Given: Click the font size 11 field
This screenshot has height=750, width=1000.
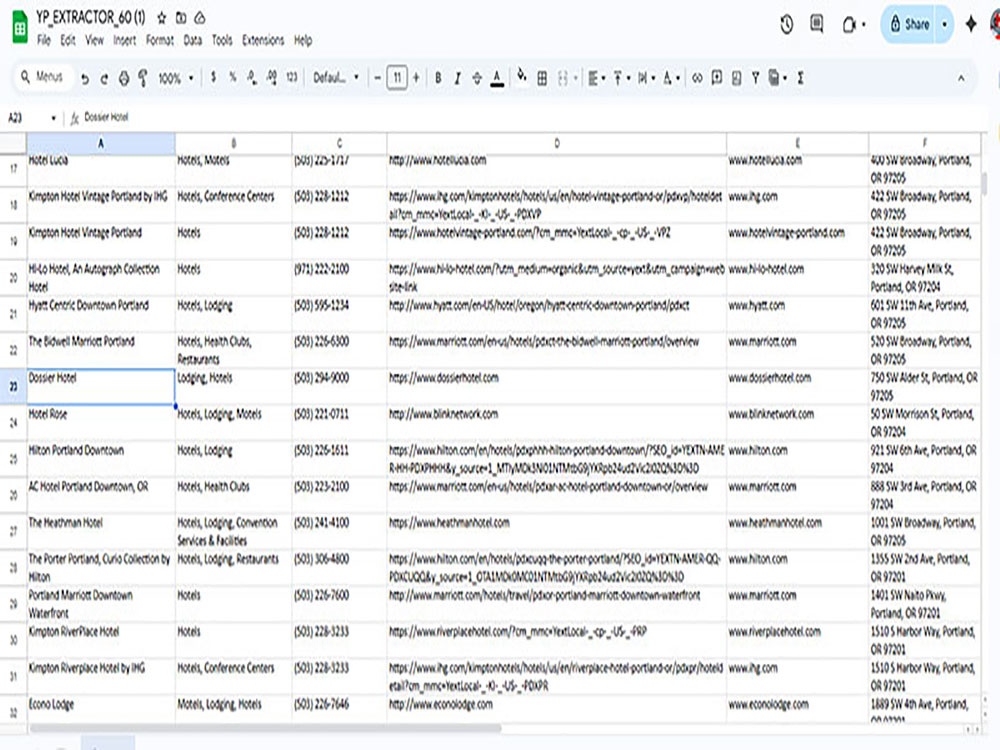Looking at the screenshot, I should (397, 78).
